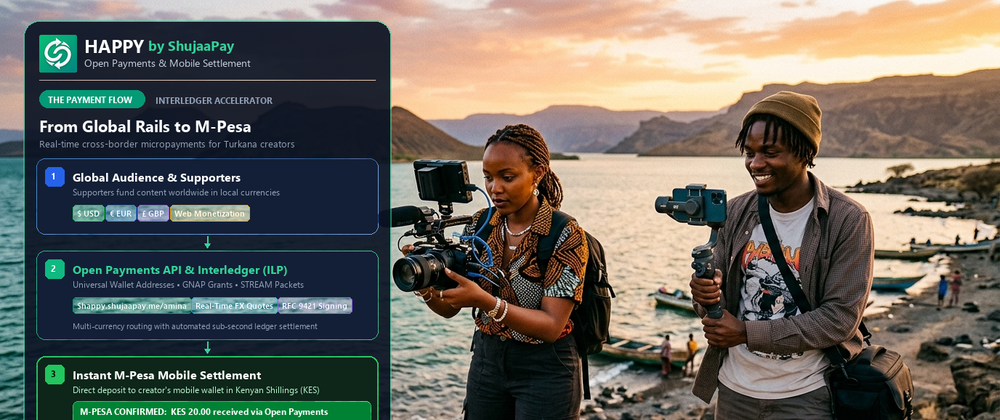Viewport: 1000px width, 420px height.
Task: Click the HAPPY title text
Action: [x=114, y=47]
